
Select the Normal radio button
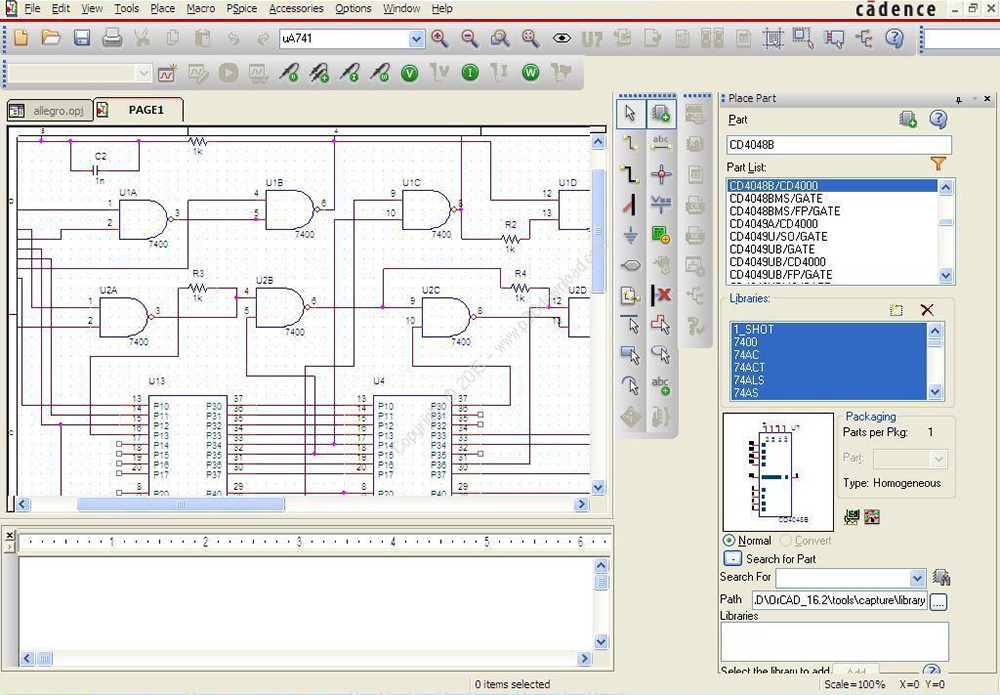729,541
